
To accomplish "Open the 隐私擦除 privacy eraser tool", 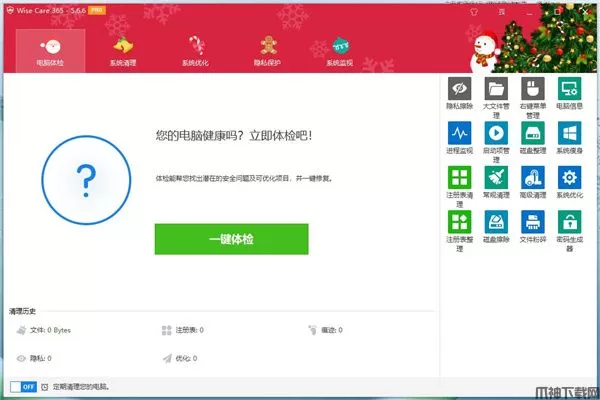I will (x=460, y=93).
